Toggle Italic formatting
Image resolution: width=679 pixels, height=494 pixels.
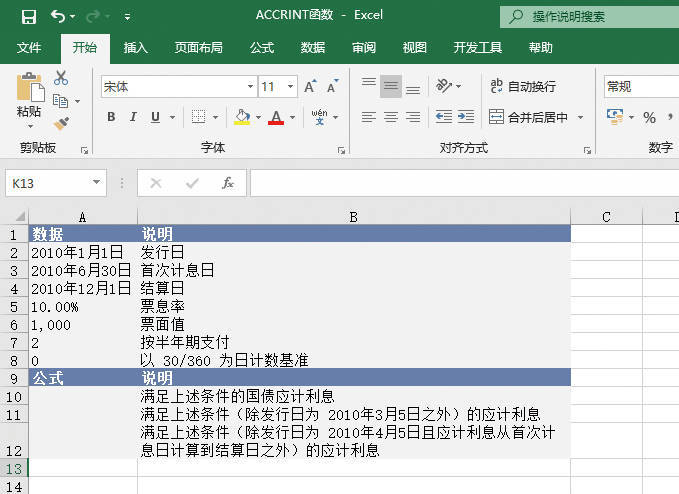133,117
